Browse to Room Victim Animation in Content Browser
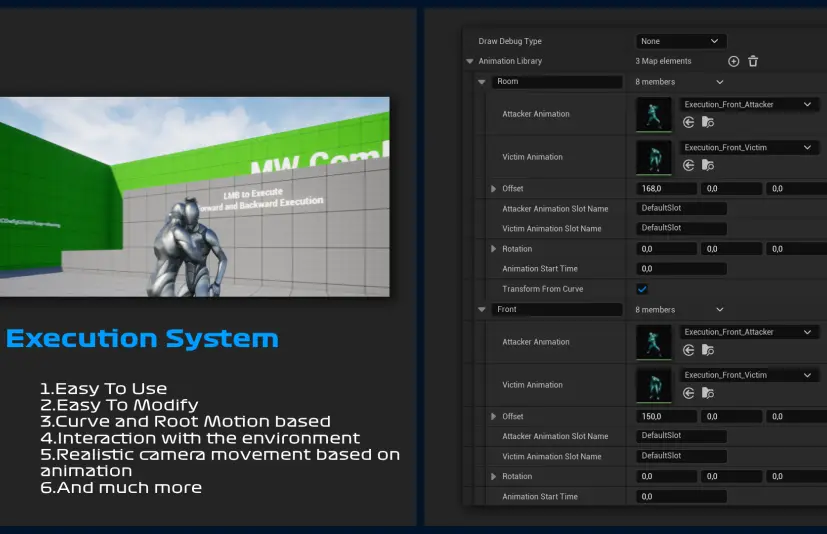This screenshot has width=827, height=534. click(x=708, y=165)
